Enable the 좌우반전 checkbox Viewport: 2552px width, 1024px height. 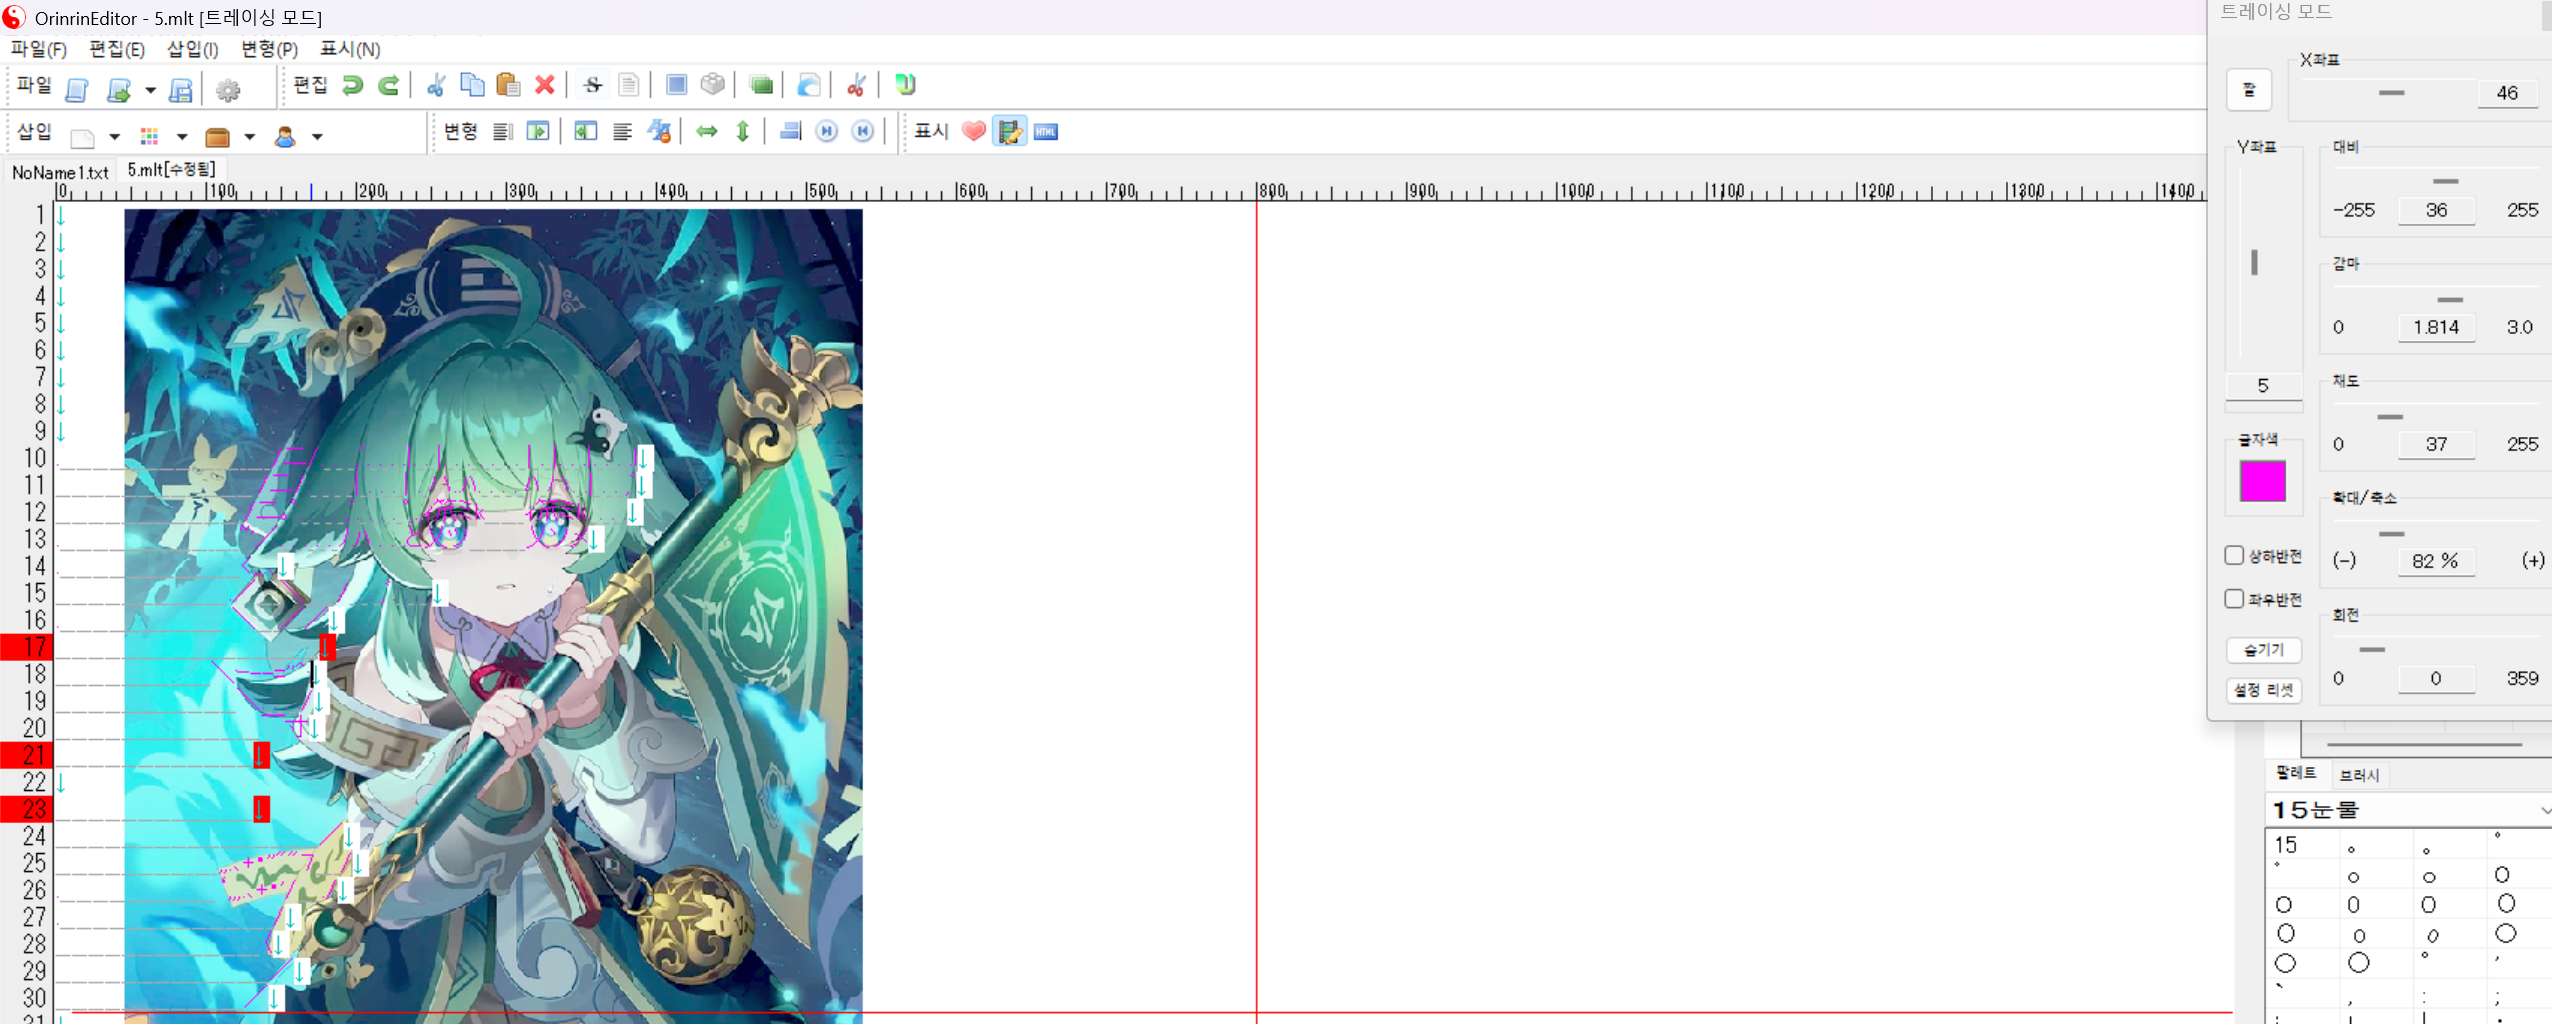click(2234, 599)
